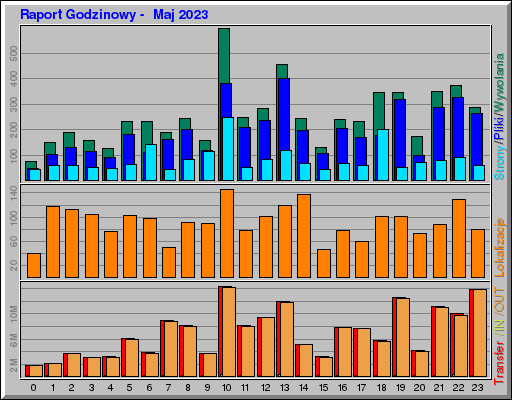Select the orange Lokalizacje bar for hour 22
The image size is (512, 400).
459,238
